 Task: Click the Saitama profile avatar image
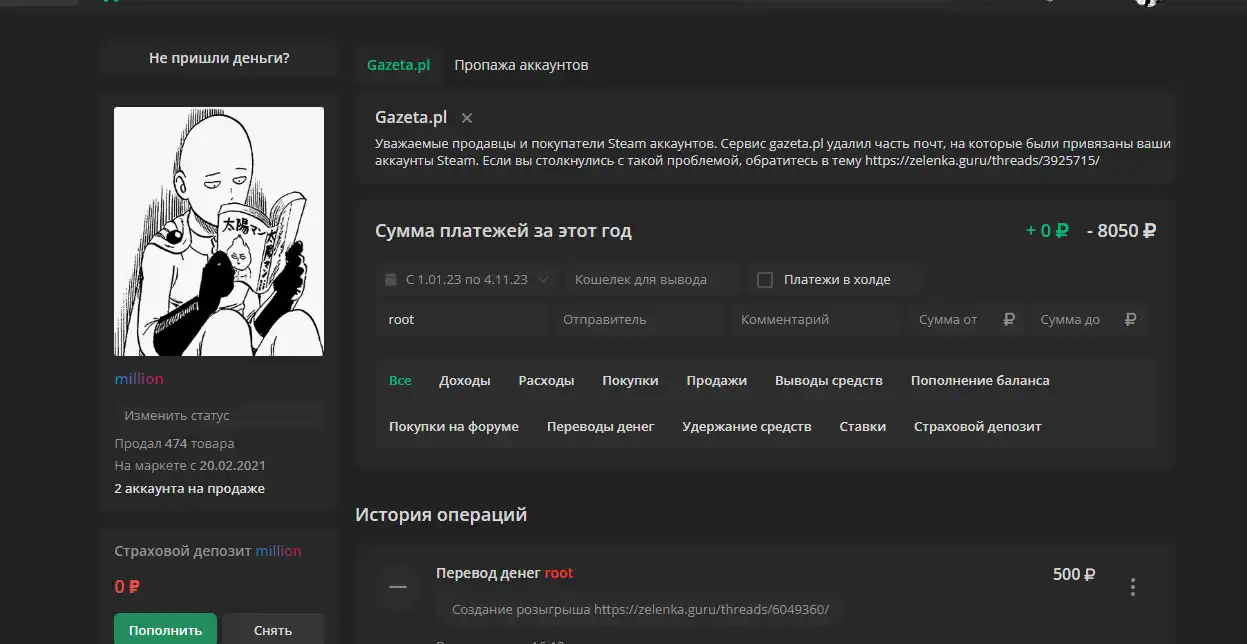[219, 231]
